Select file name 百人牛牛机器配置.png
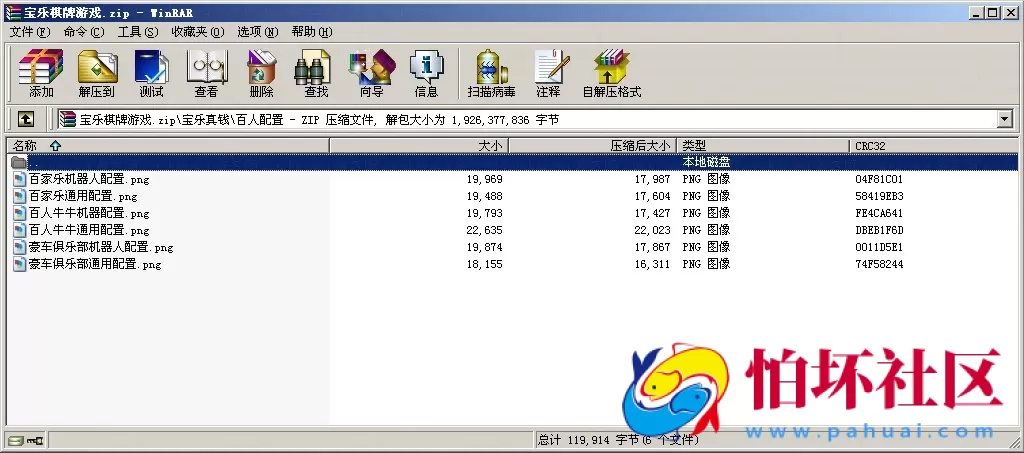The image size is (1024, 453). click(x=89, y=213)
